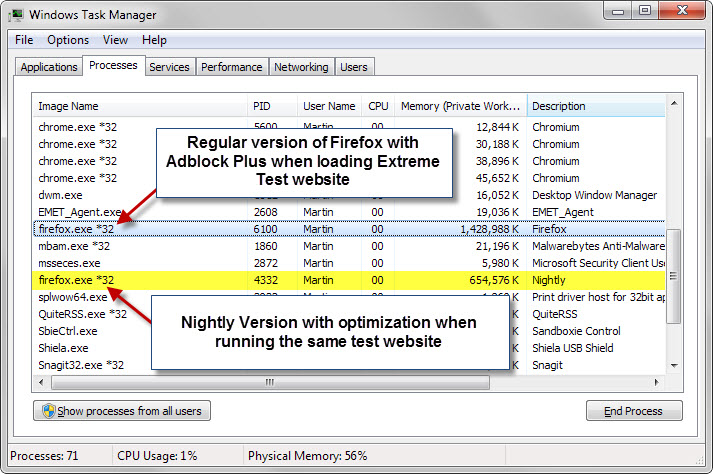This screenshot has width=713, height=474.
Task: Click the scroll up arrow of process list
Action: coord(674,103)
